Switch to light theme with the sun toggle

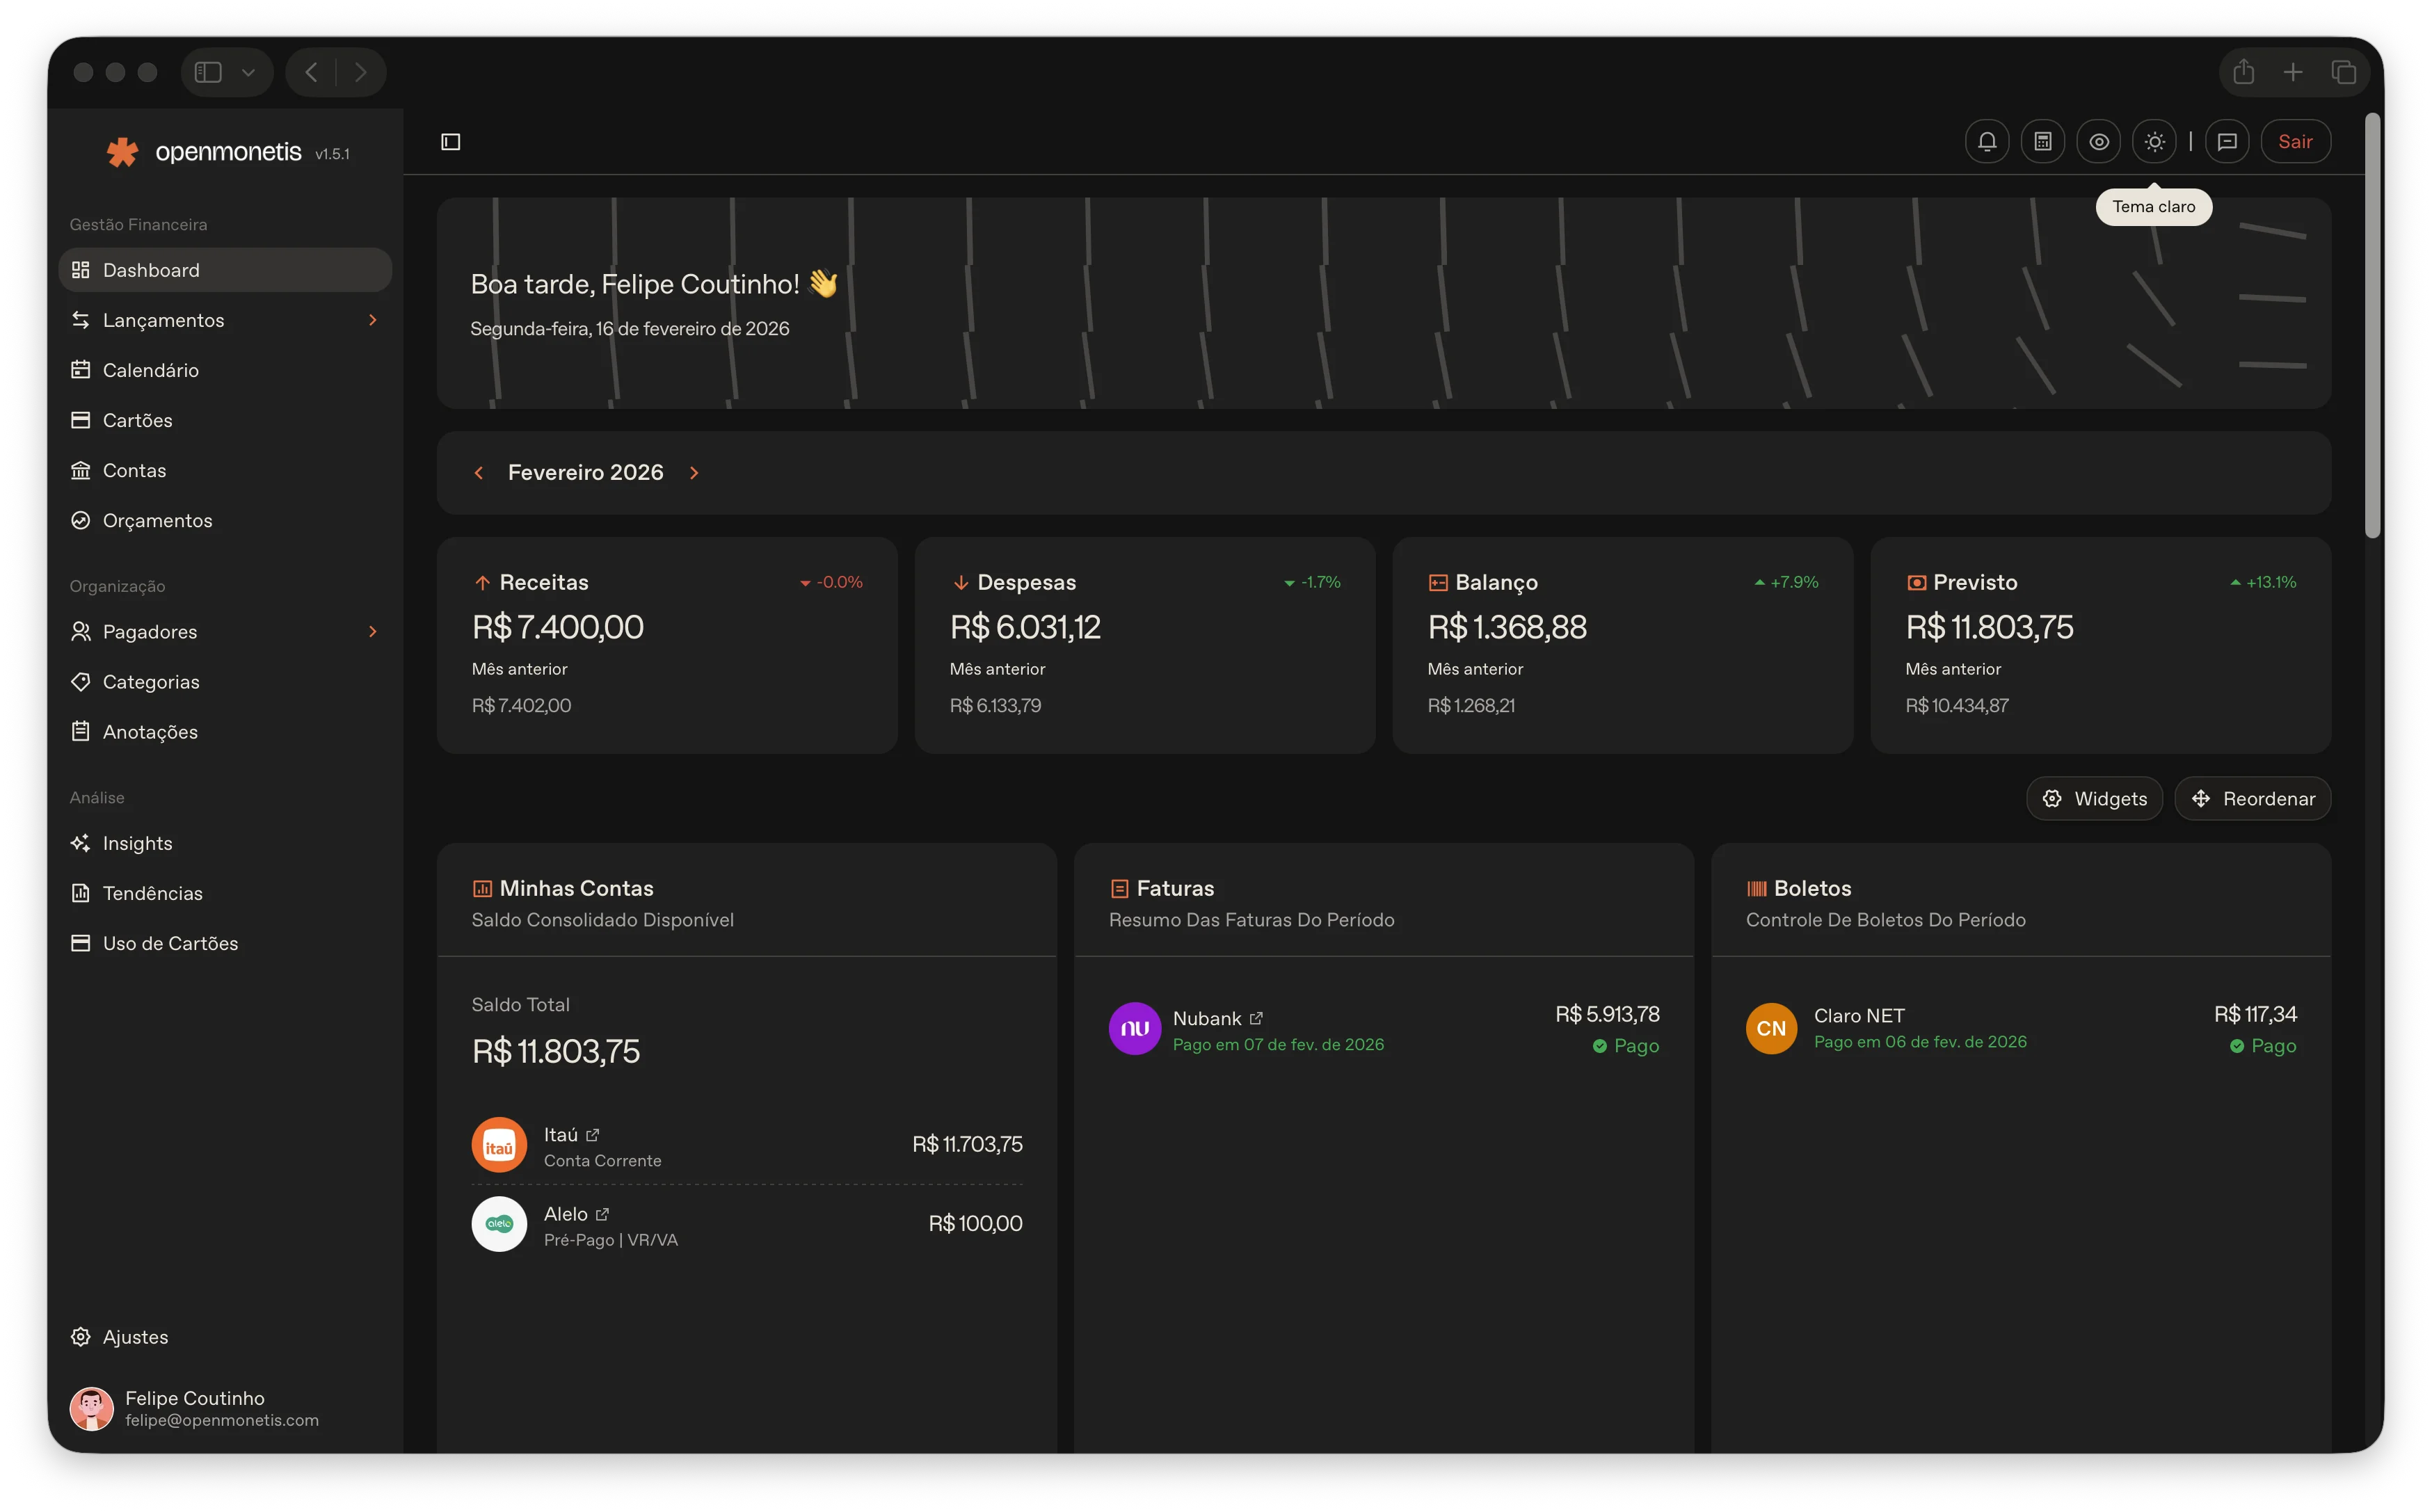pyautogui.click(x=2155, y=141)
